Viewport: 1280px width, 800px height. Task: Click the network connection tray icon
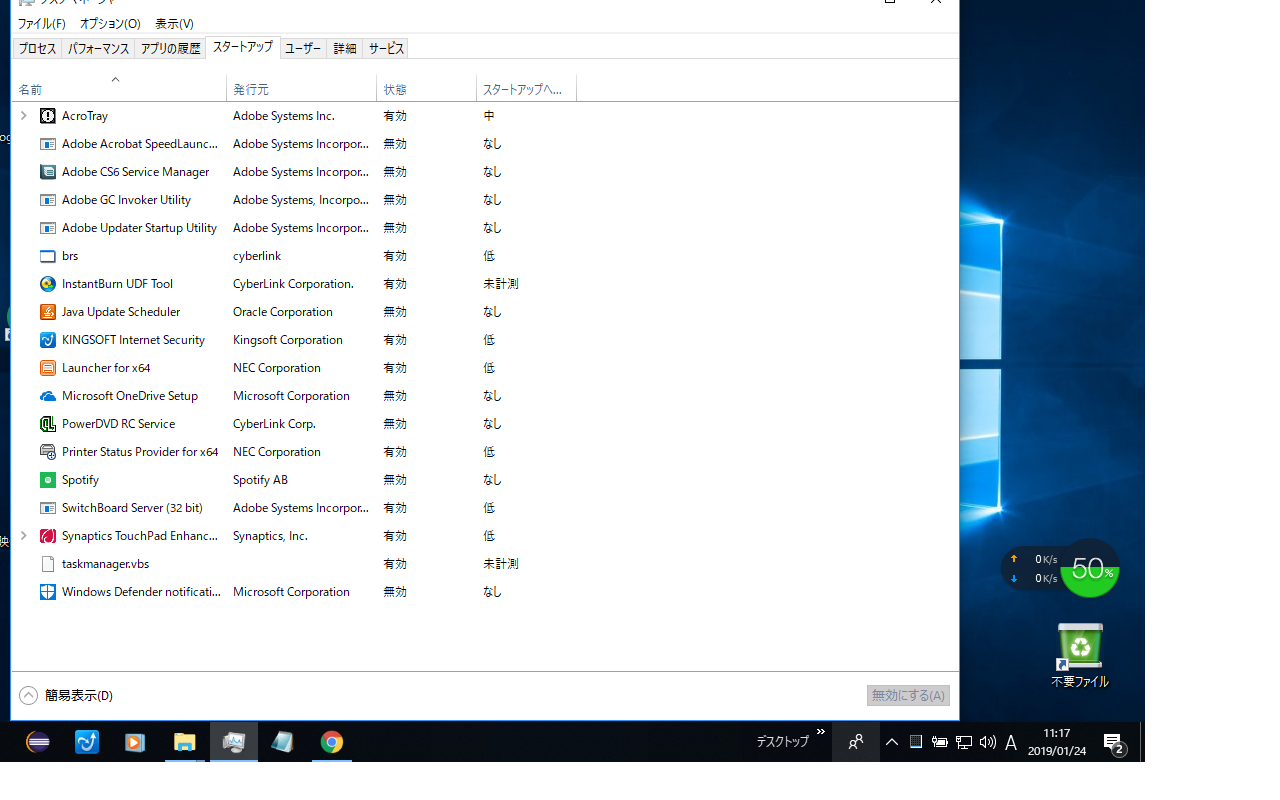[x=964, y=742]
